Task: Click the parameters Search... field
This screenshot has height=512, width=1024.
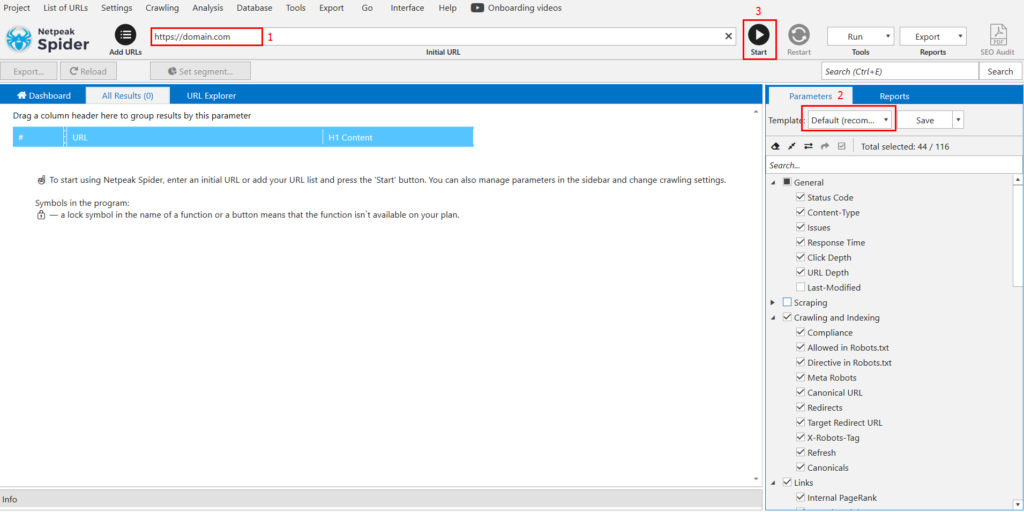Action: tap(894, 165)
